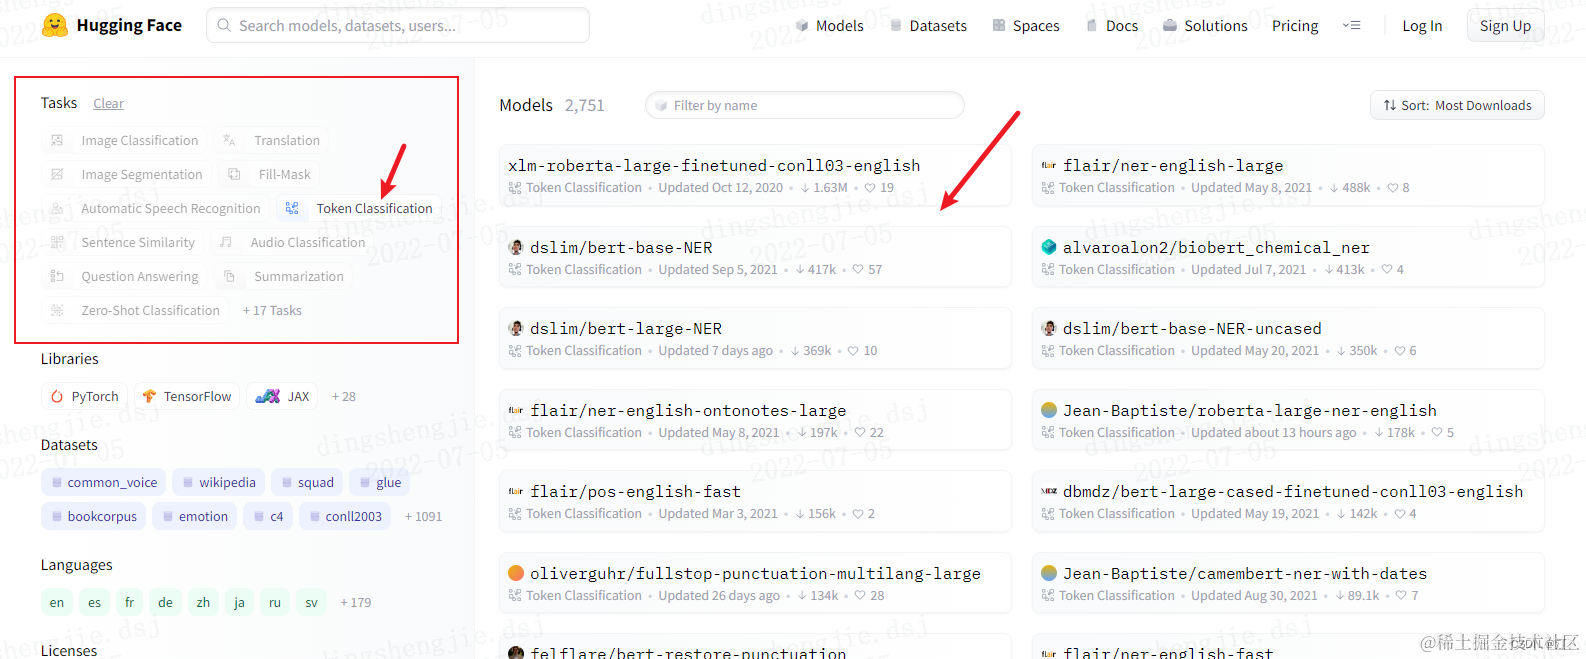Click the Token Classification task icon

click(292, 208)
